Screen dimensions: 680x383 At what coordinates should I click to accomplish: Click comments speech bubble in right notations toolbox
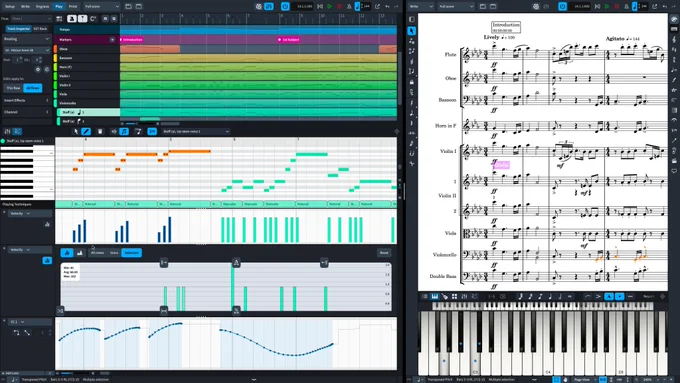[x=674, y=171]
